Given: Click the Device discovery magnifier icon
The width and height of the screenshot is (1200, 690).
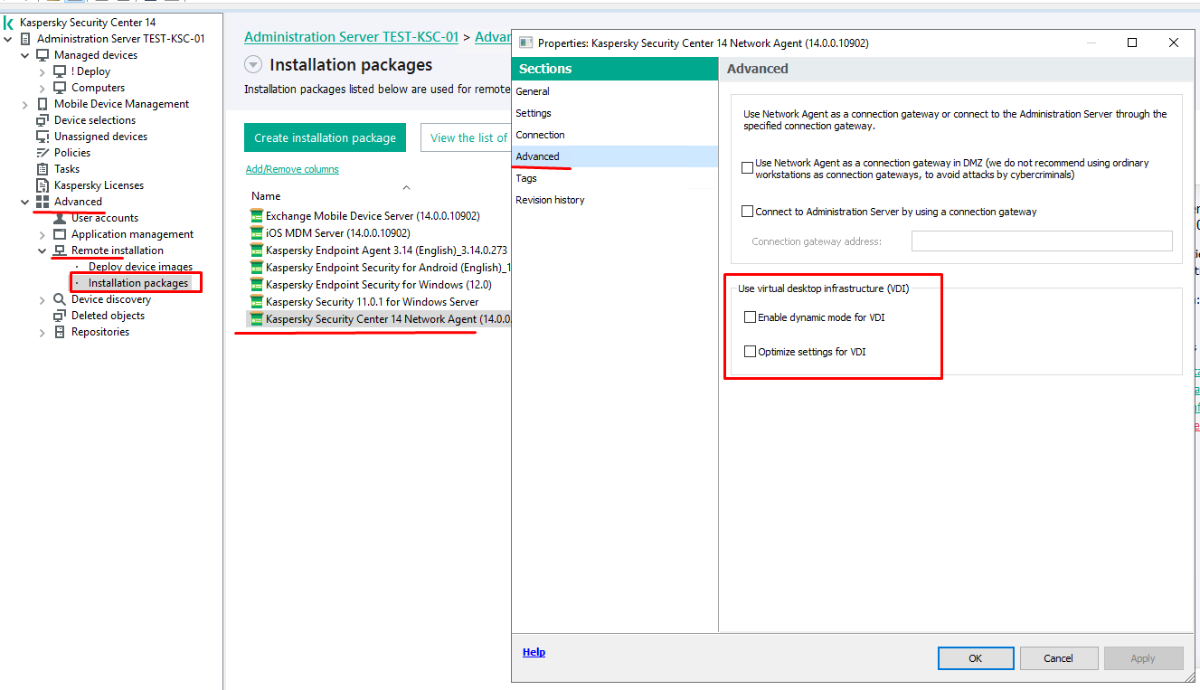Looking at the screenshot, I should click(60, 299).
